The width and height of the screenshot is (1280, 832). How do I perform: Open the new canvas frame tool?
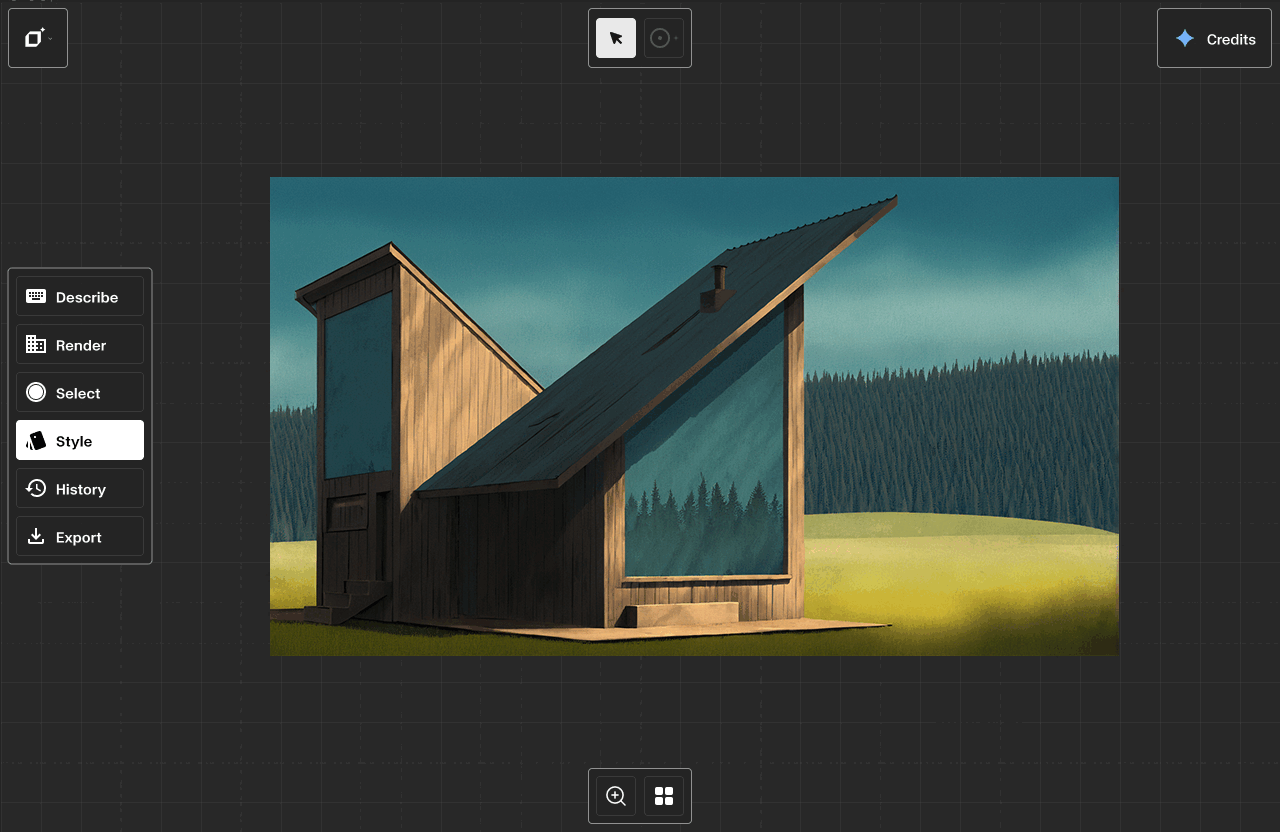34,38
